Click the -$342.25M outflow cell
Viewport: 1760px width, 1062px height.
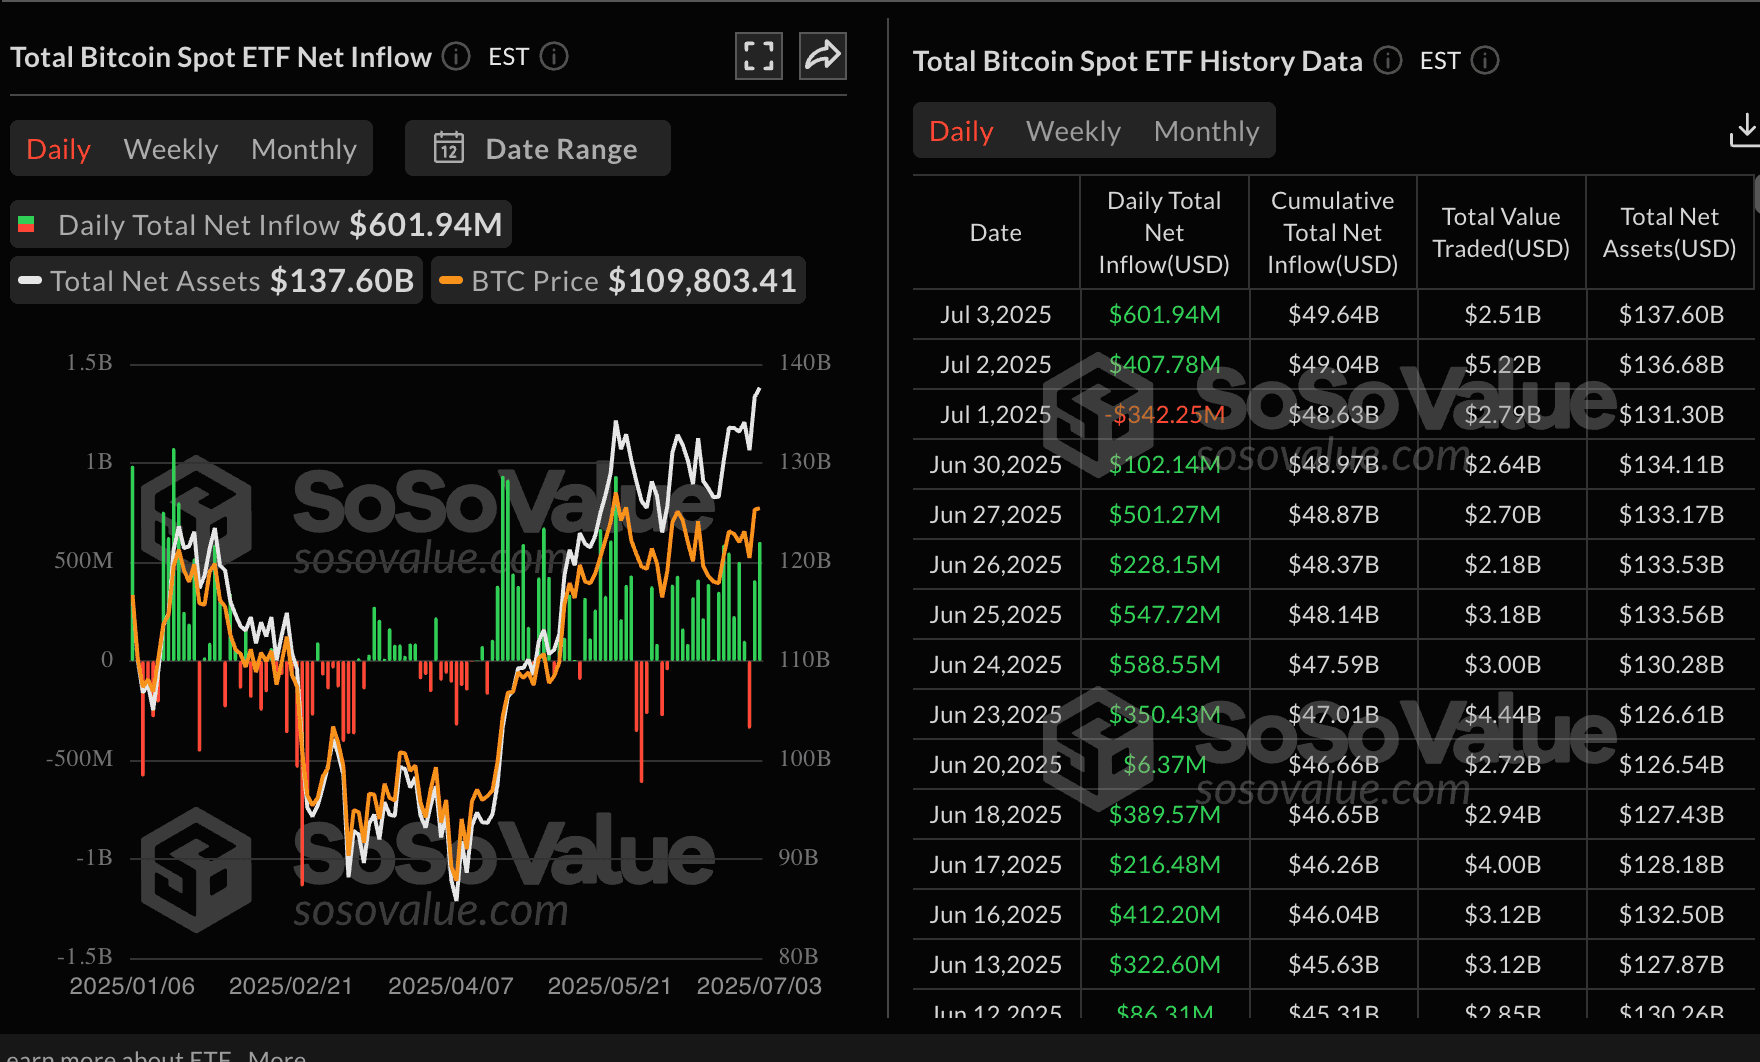pos(1164,414)
